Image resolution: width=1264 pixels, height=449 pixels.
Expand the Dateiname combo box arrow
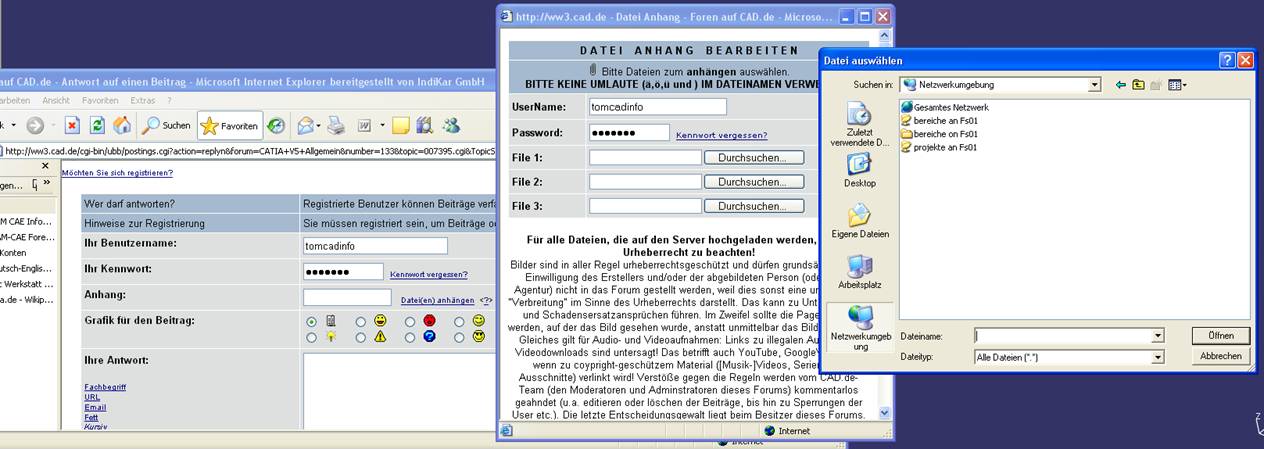pyautogui.click(x=1157, y=336)
